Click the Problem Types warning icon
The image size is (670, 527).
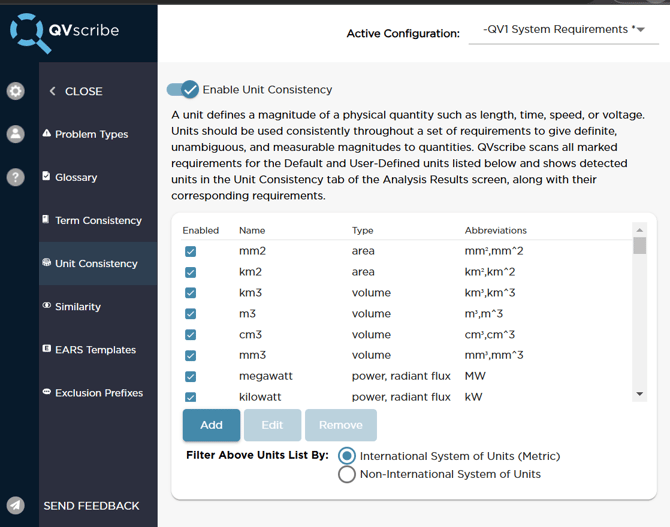point(47,133)
